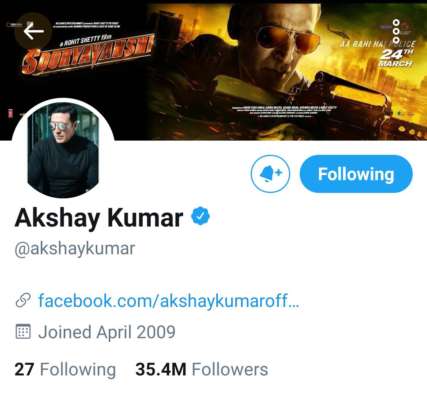View the 27 Following list
The height and width of the screenshot is (400, 427).
(x=65, y=370)
